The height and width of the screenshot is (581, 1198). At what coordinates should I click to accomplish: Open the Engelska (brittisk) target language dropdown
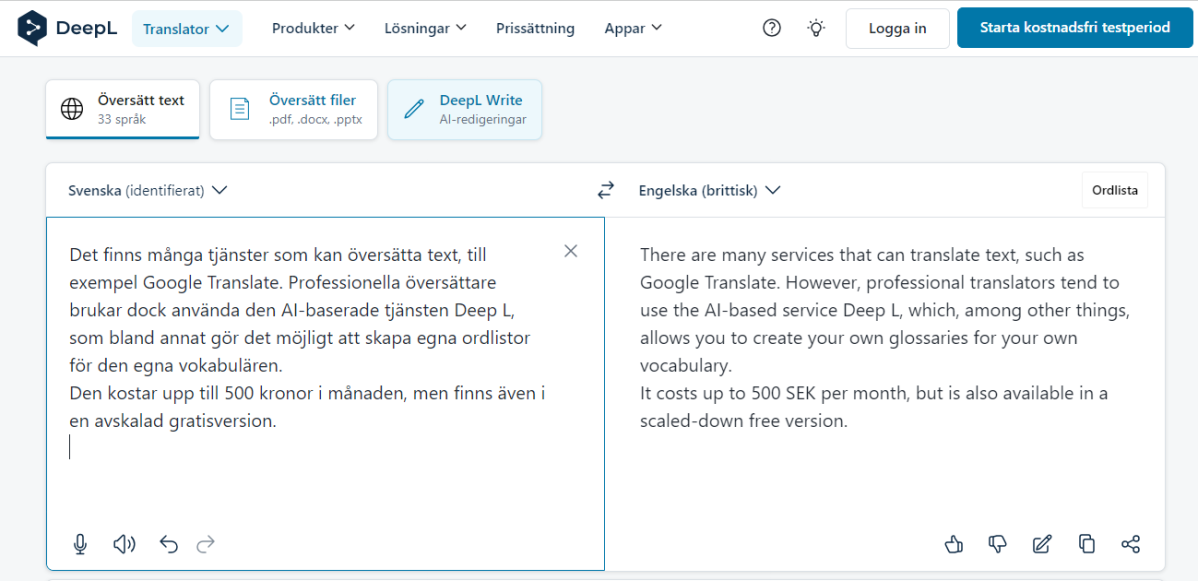[x=709, y=190]
